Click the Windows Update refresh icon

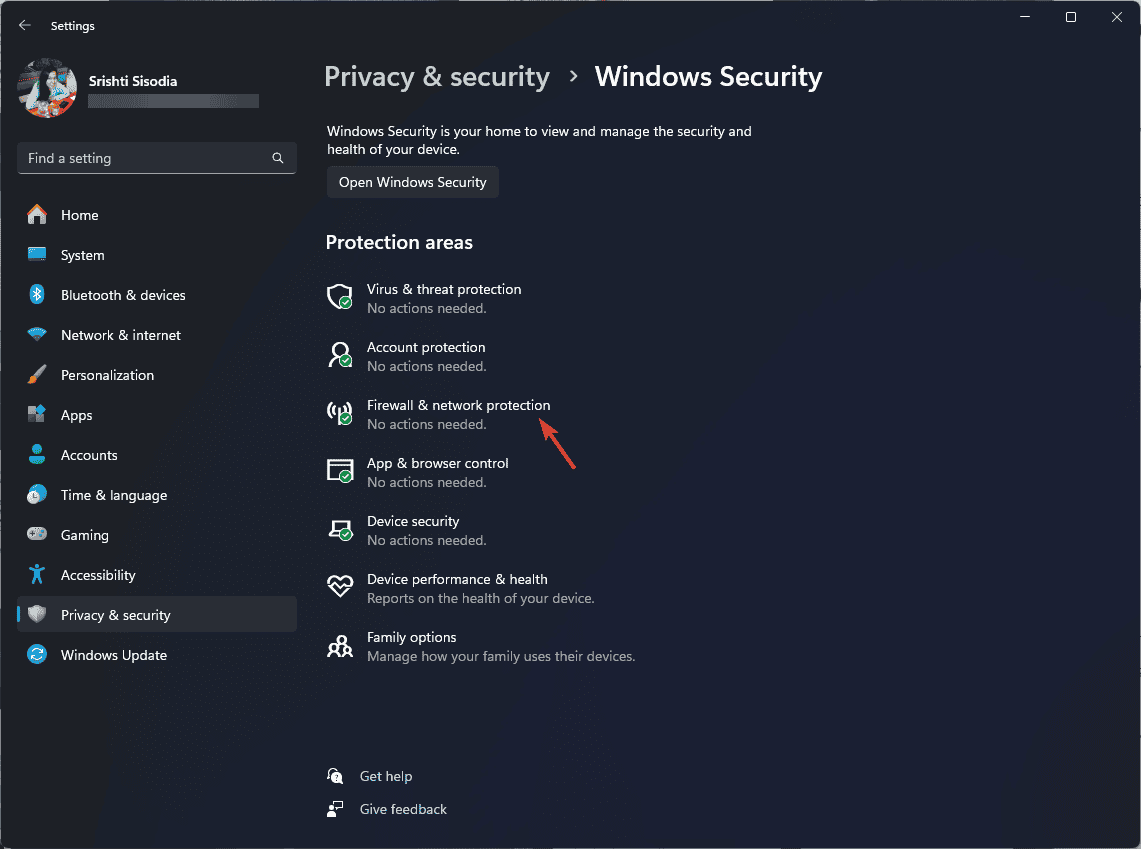click(37, 654)
